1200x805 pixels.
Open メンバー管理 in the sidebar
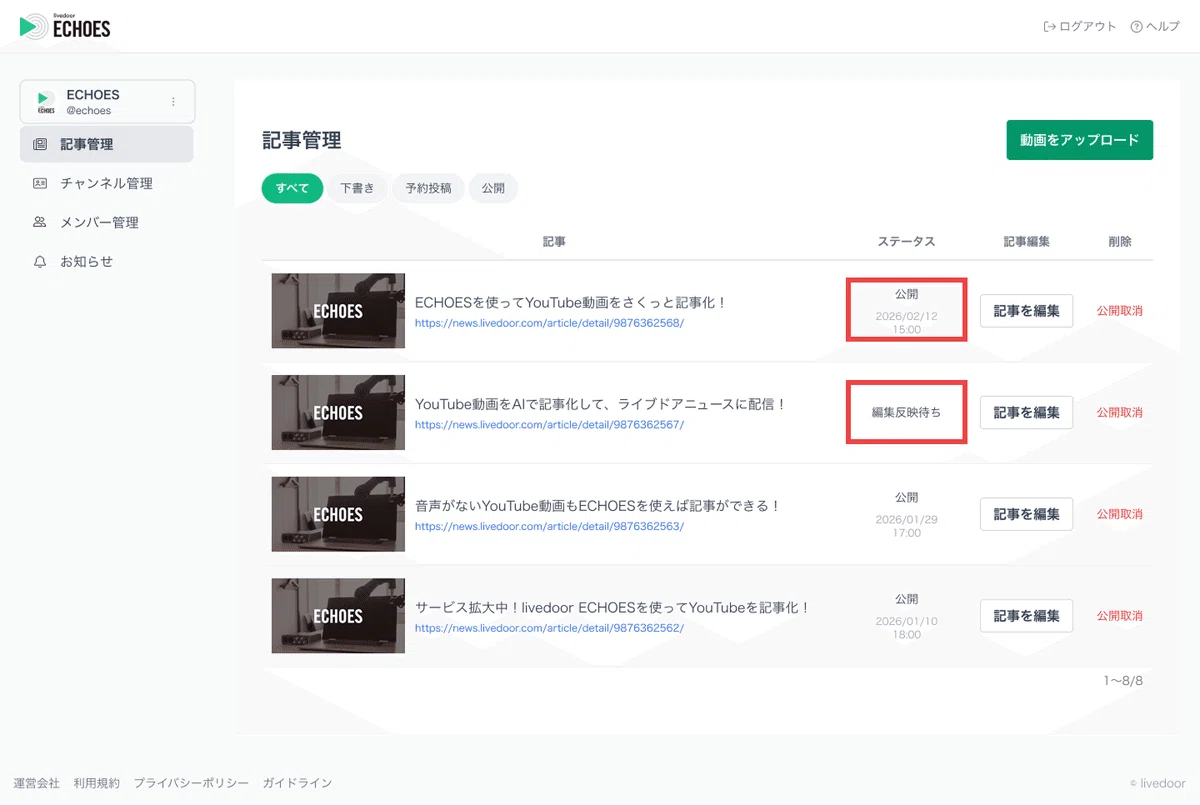click(x=106, y=222)
